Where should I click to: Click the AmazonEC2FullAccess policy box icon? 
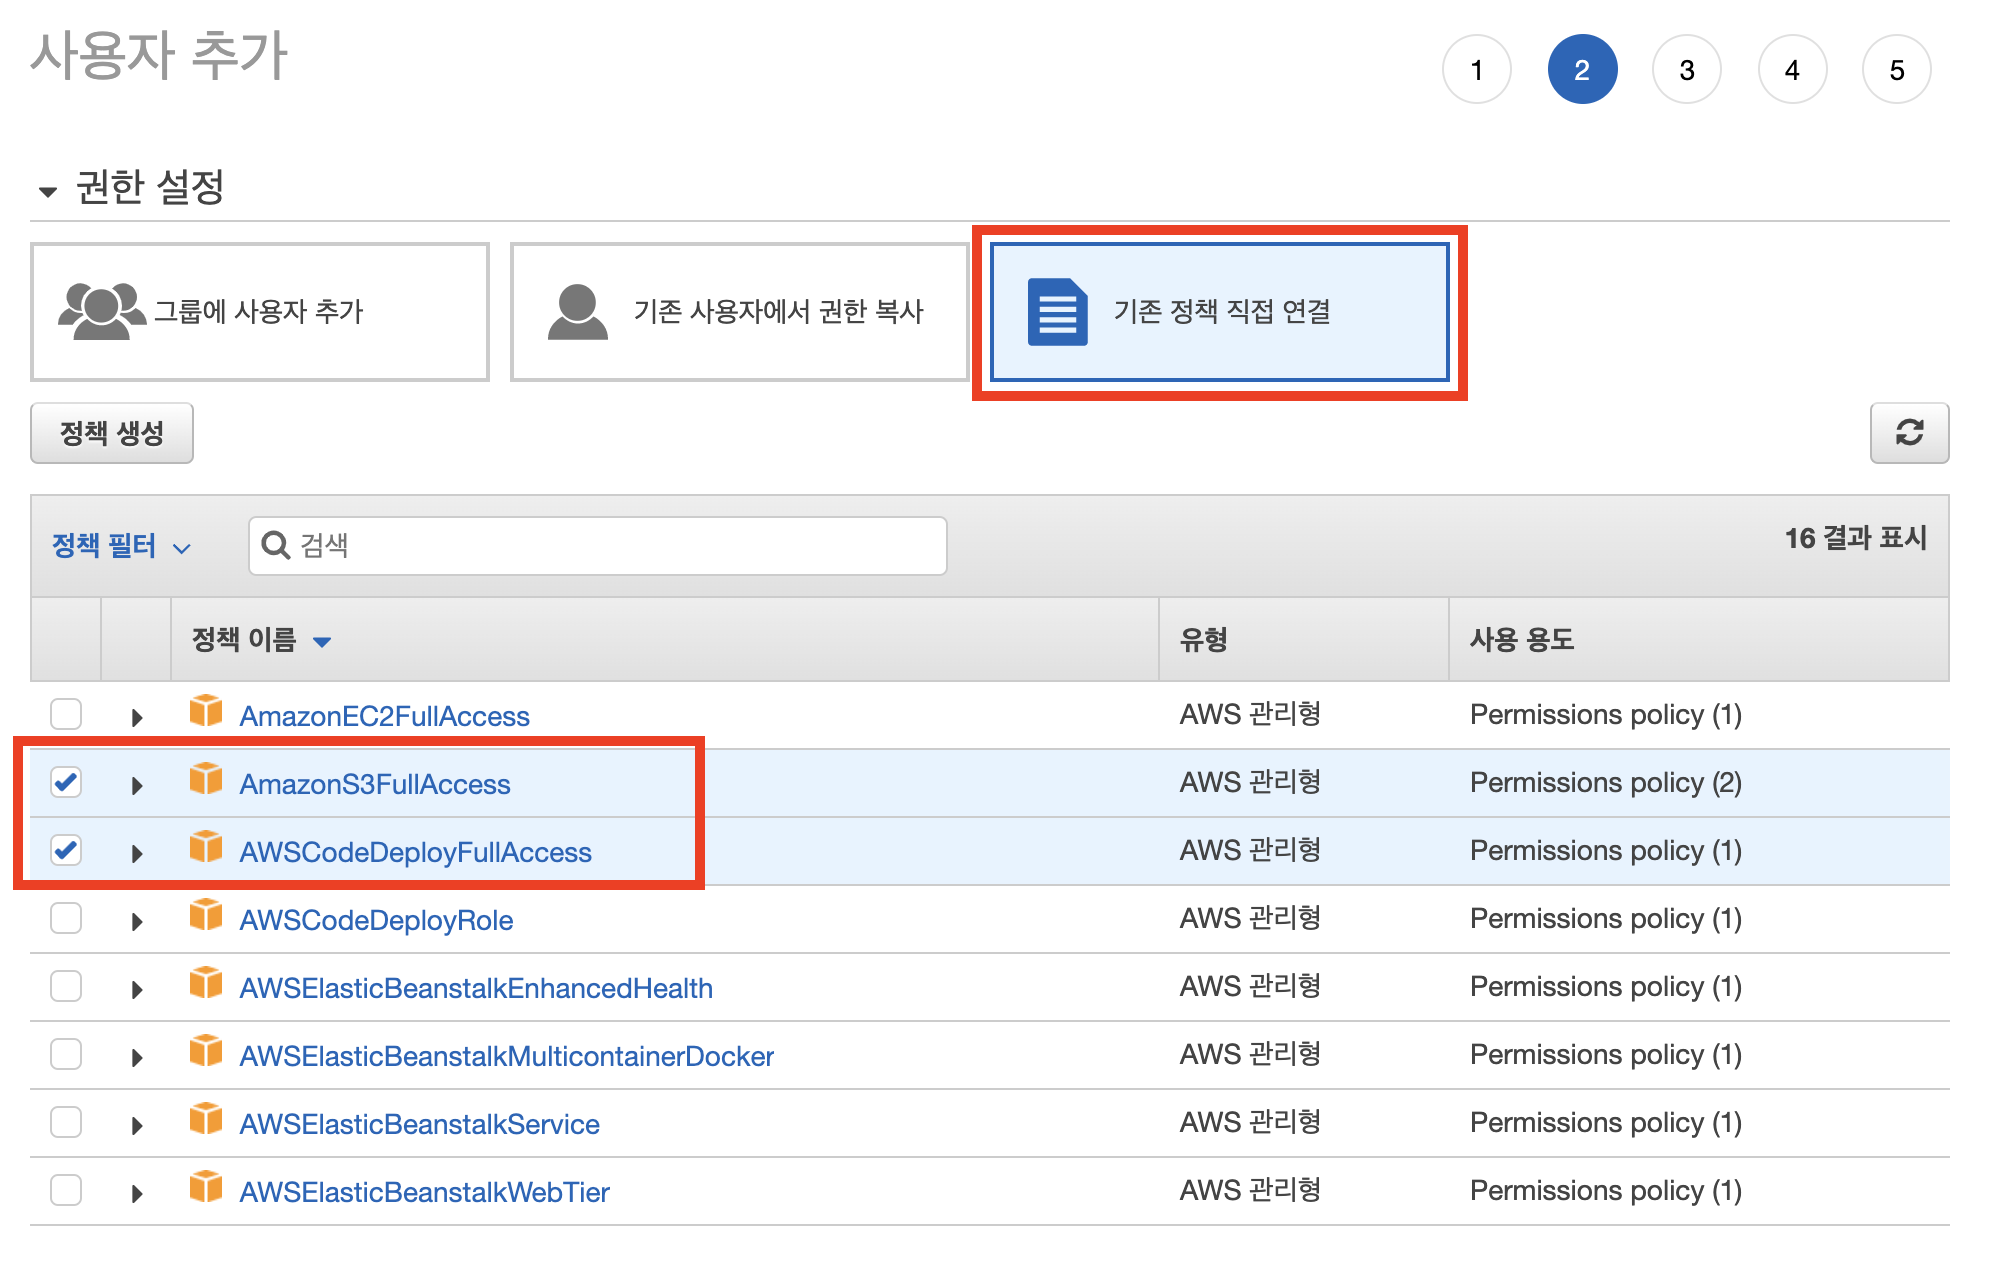tap(206, 711)
